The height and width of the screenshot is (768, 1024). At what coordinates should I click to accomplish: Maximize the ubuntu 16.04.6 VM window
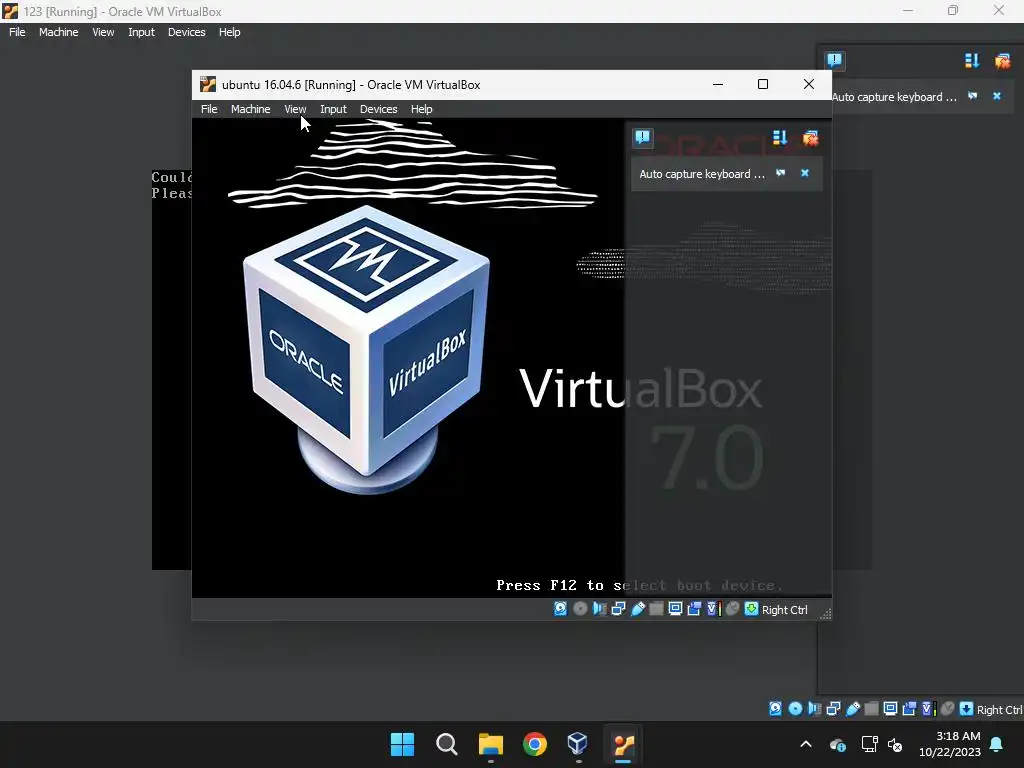[763, 84]
